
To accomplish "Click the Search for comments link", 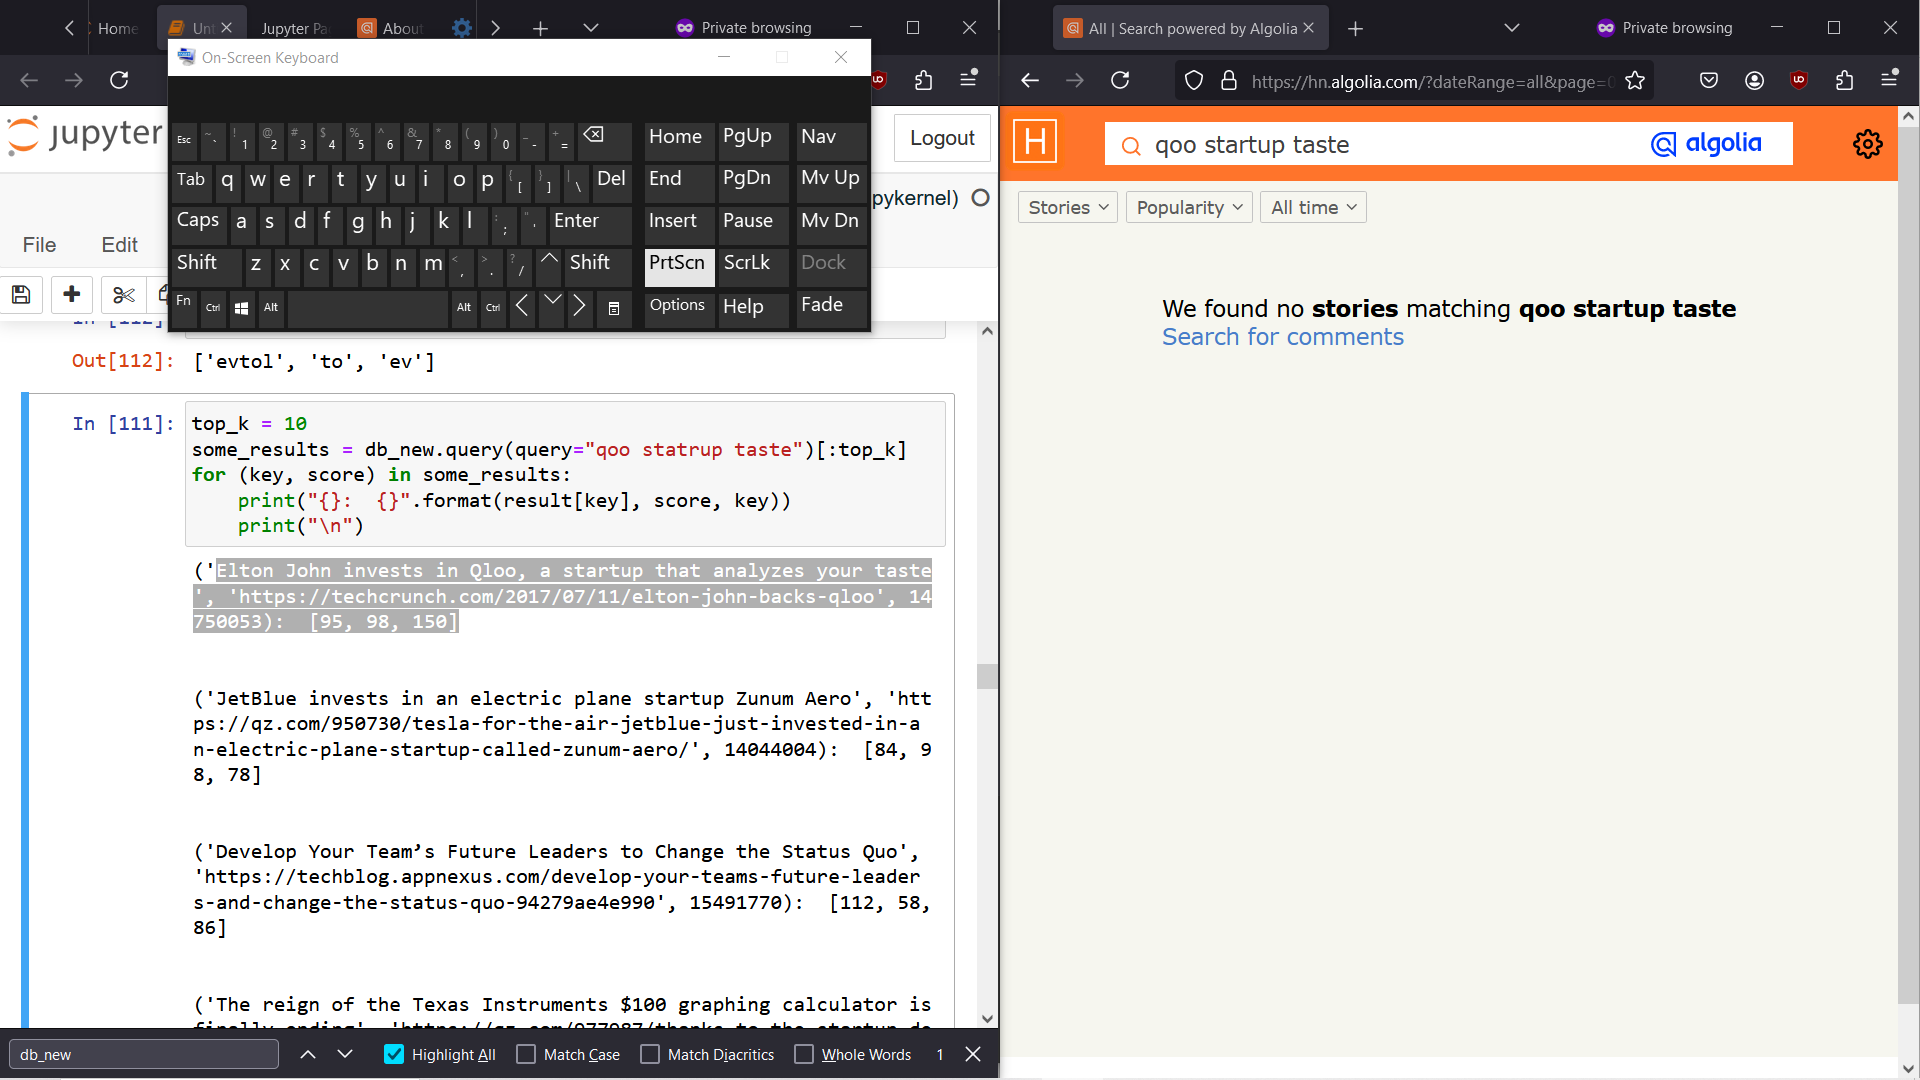I will pos(1282,337).
